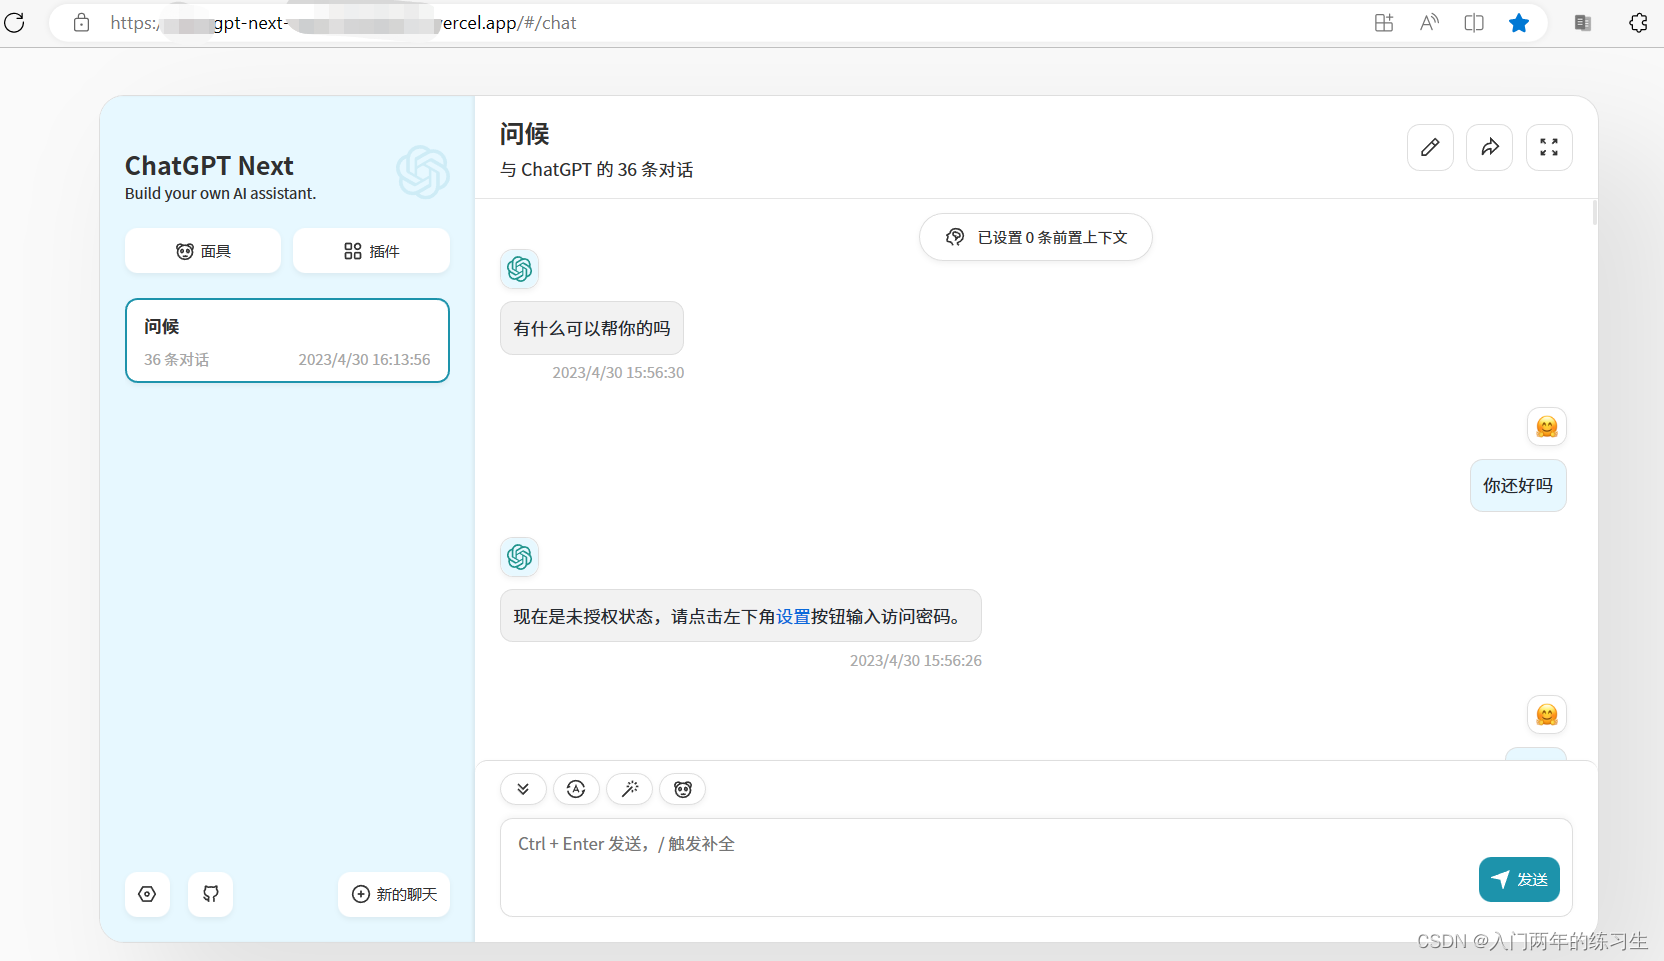Open the GitHub repository icon
1664x961 pixels.
(x=211, y=894)
